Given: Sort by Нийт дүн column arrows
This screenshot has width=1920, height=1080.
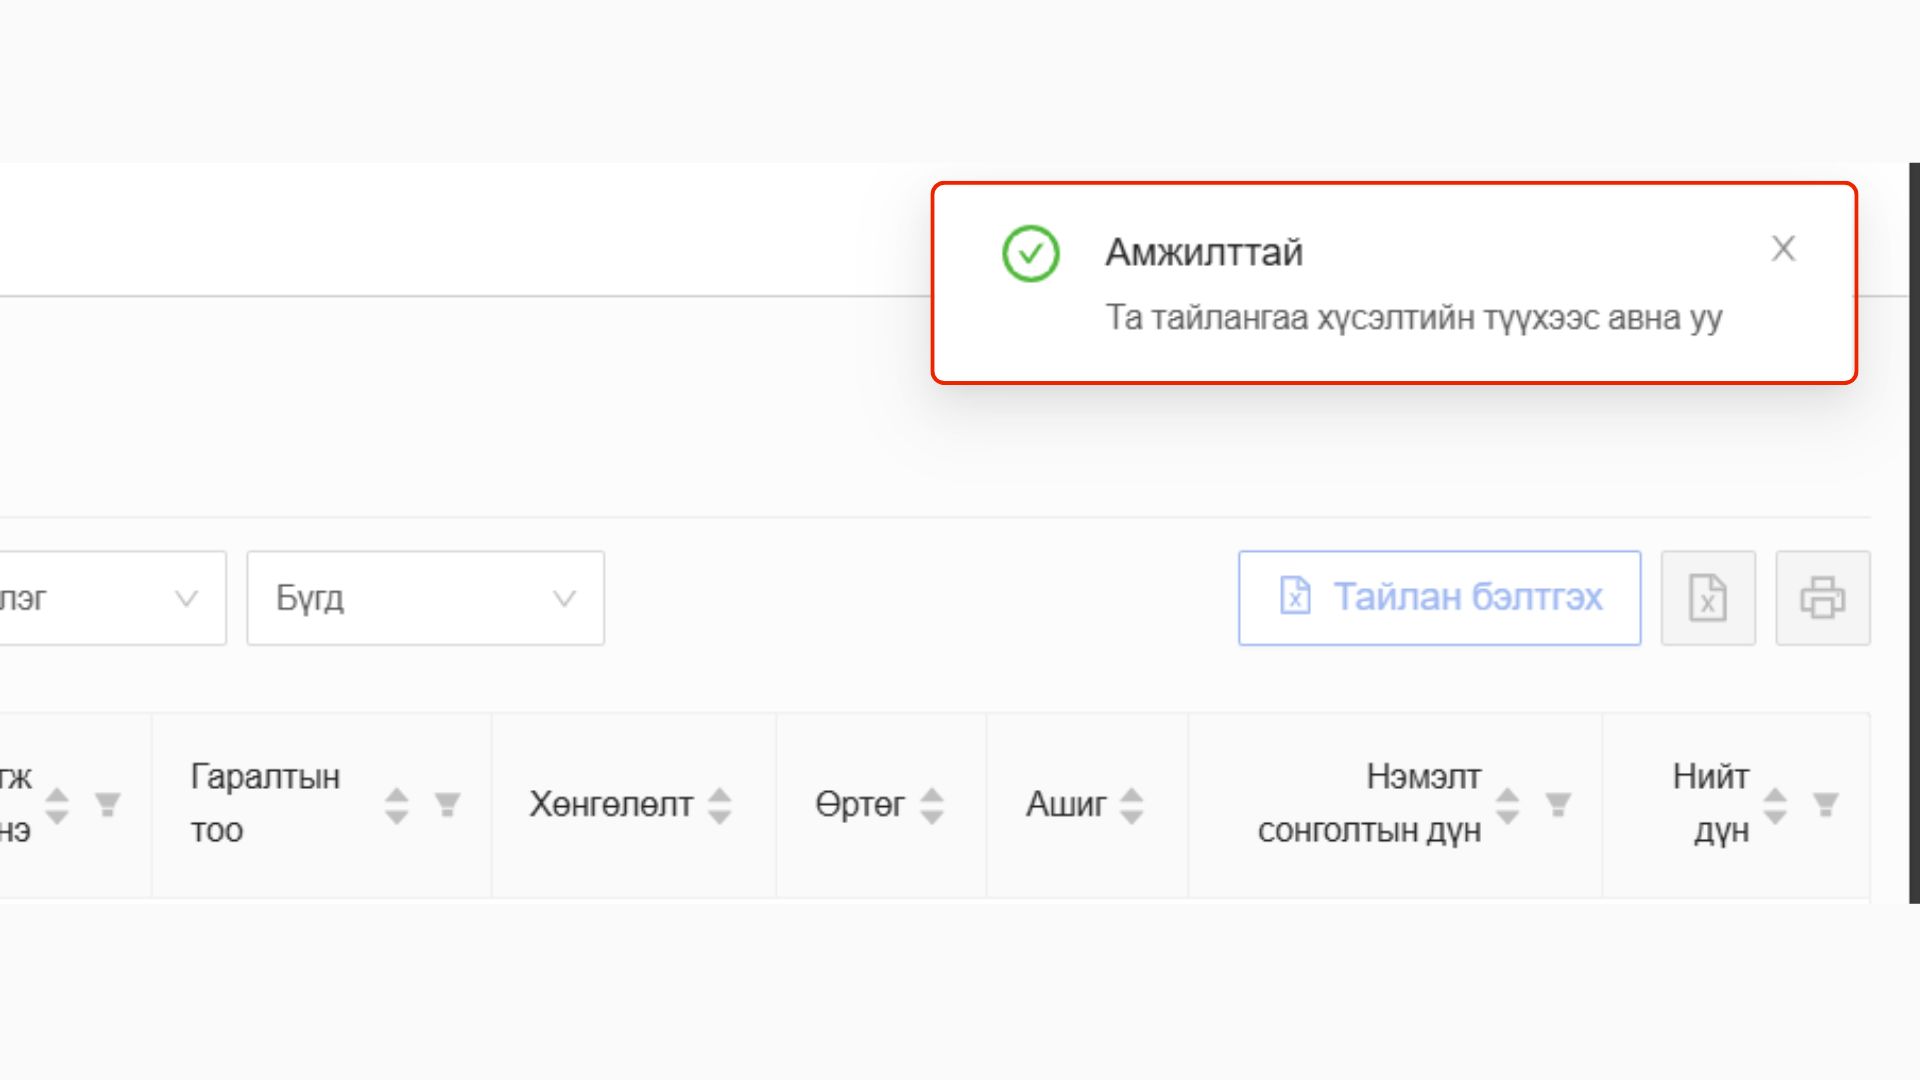Looking at the screenshot, I should (x=1776, y=805).
